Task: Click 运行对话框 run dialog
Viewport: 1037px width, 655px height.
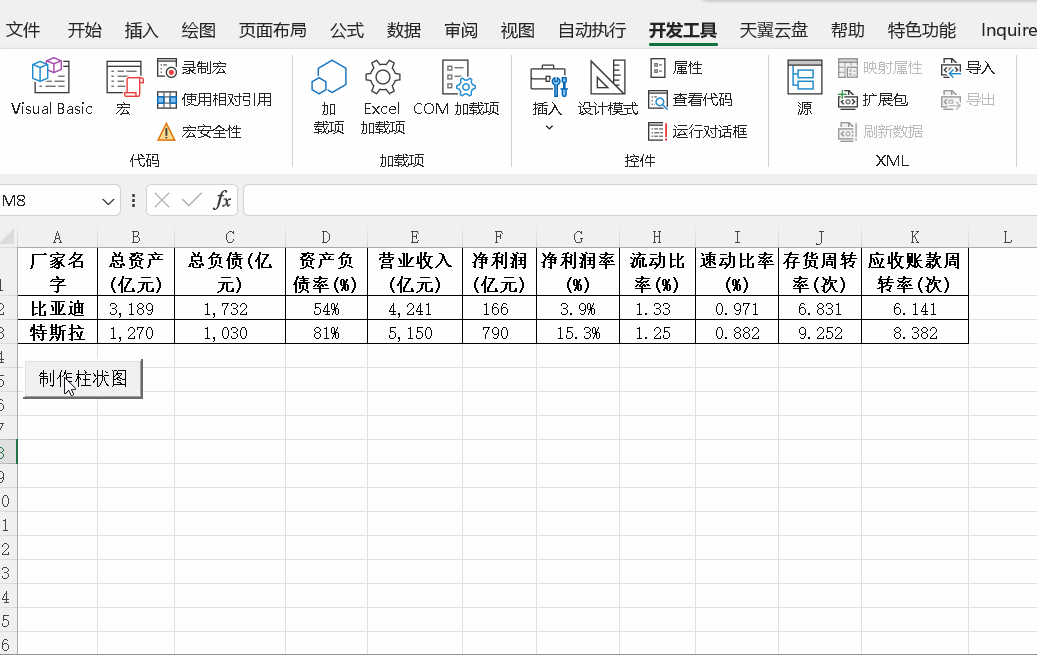Action: 698,131
